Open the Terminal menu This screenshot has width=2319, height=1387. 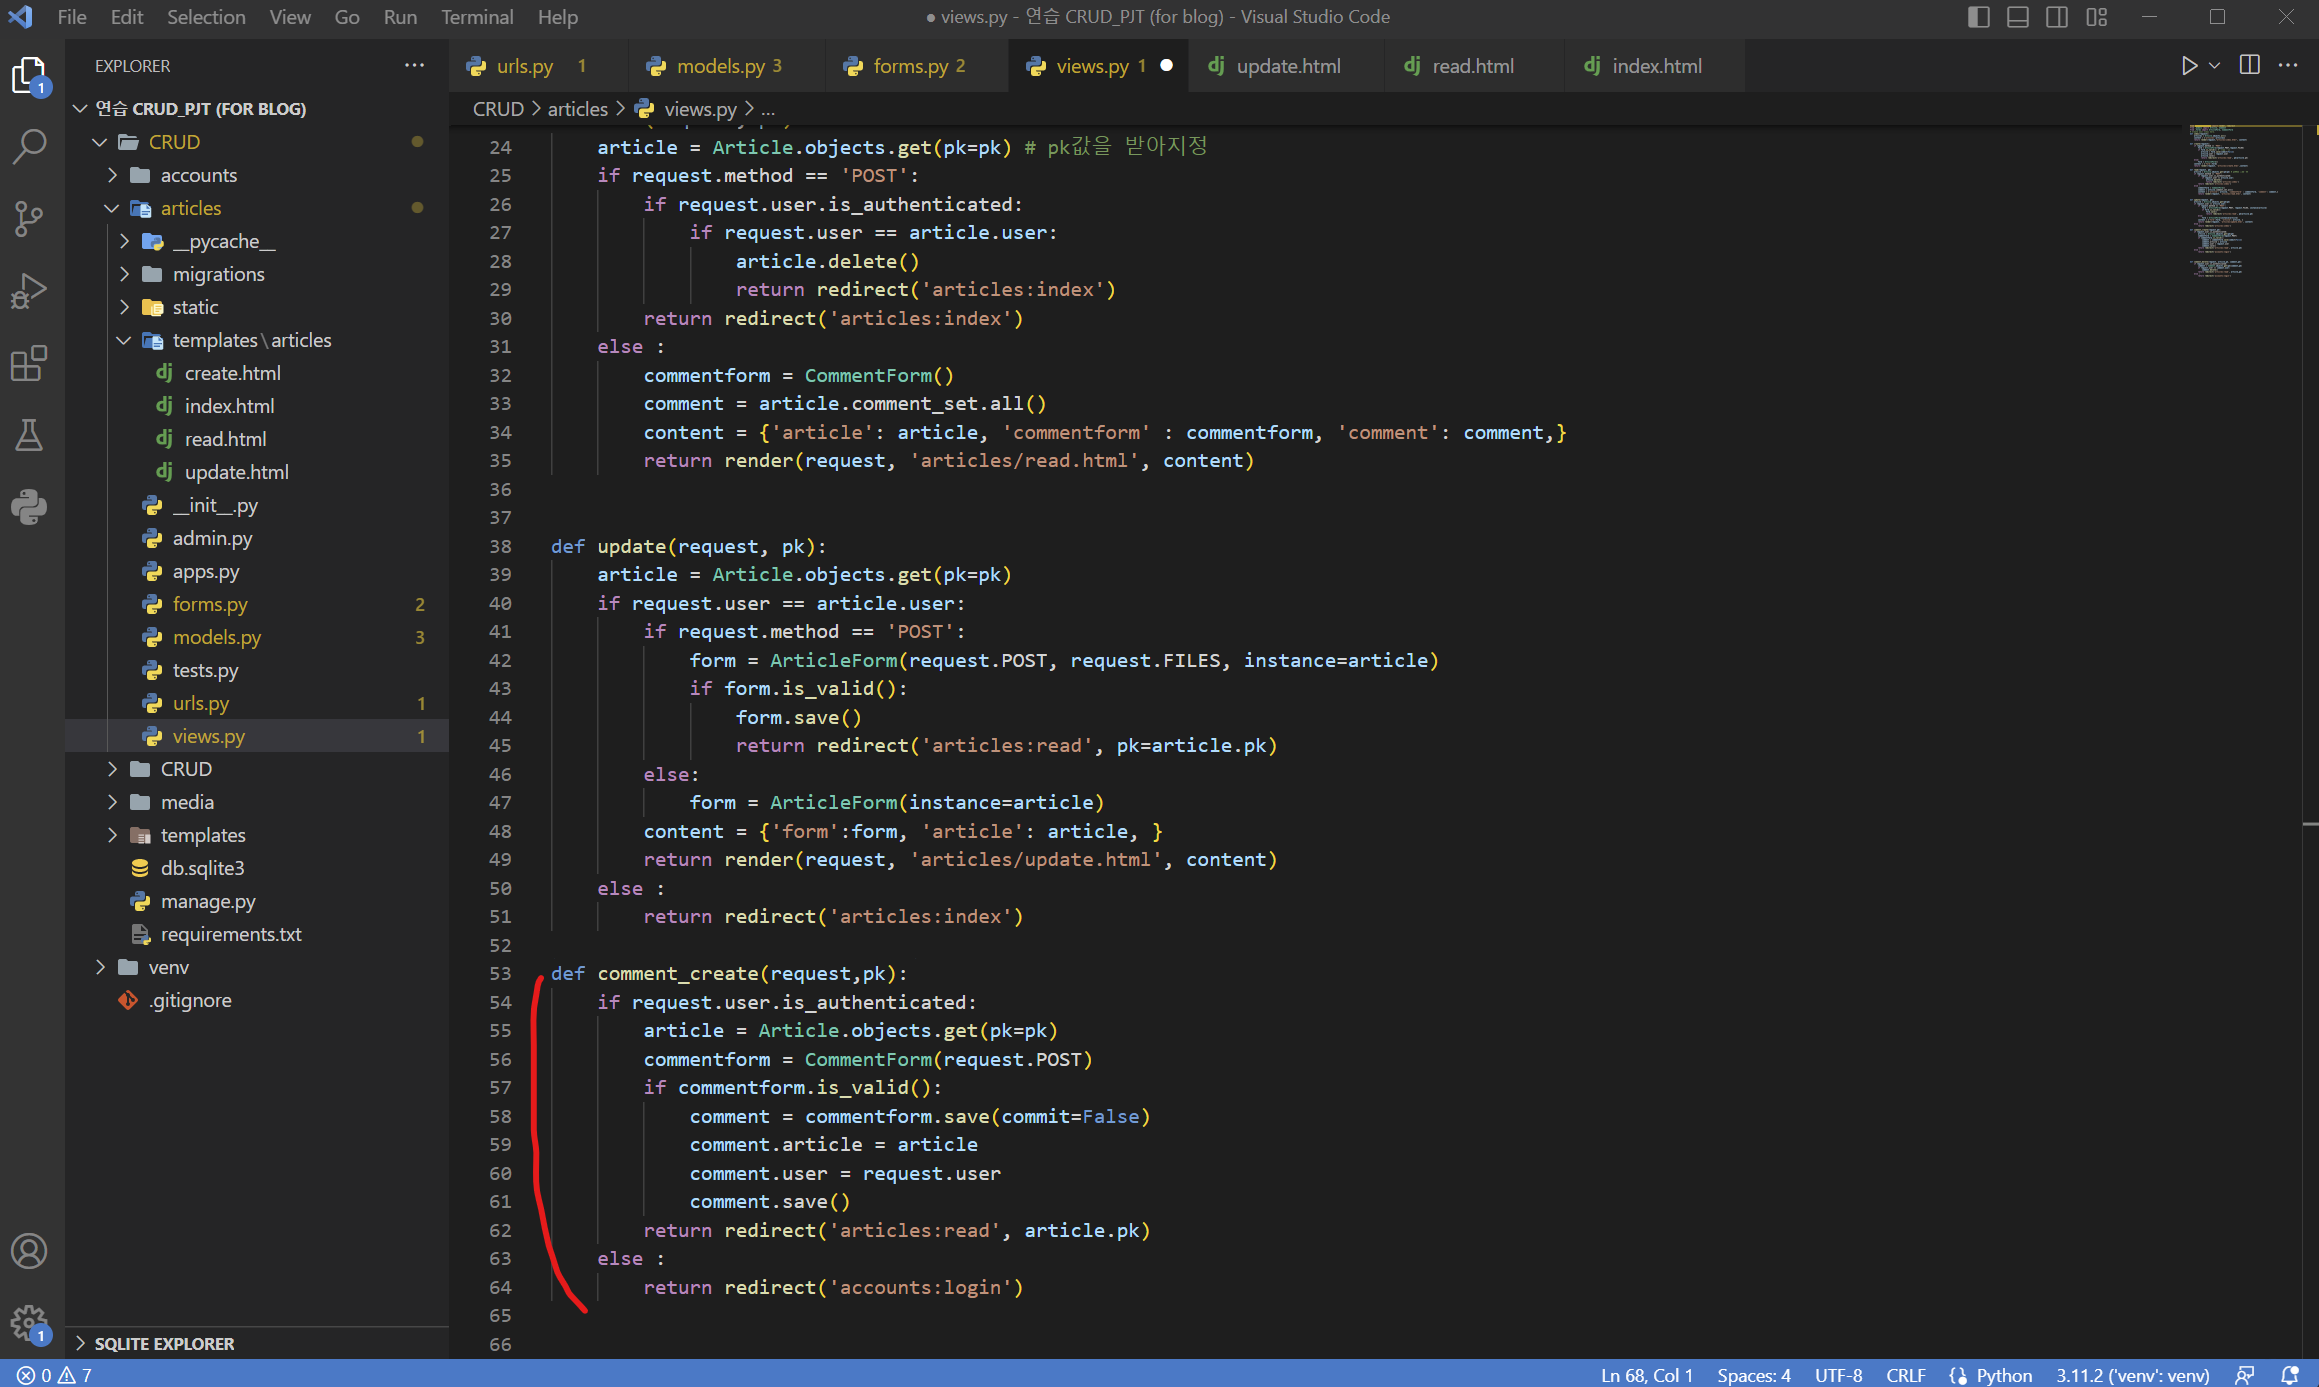[x=476, y=17]
